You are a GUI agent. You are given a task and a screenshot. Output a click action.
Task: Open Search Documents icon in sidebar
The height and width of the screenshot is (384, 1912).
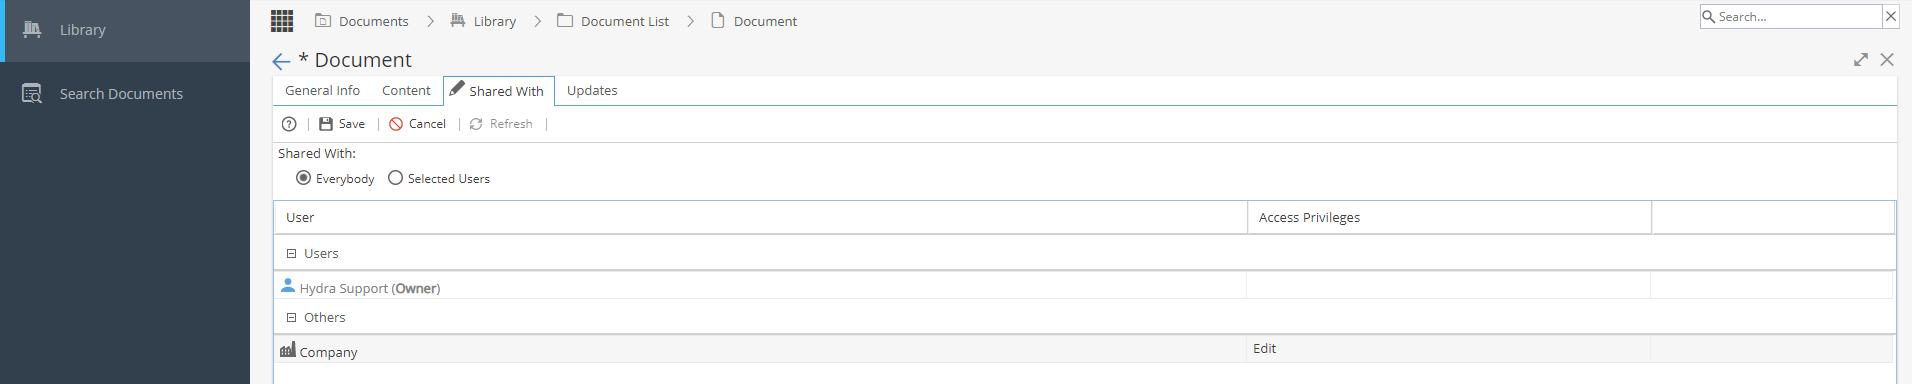(32, 93)
